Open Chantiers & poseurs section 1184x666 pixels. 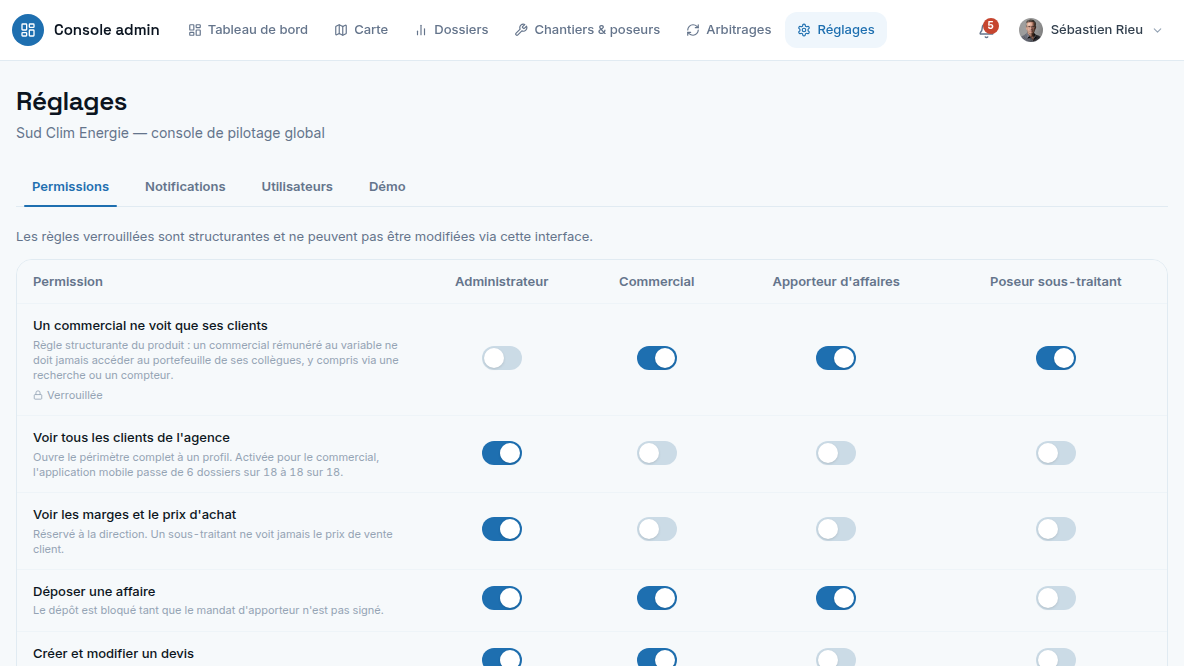click(587, 30)
